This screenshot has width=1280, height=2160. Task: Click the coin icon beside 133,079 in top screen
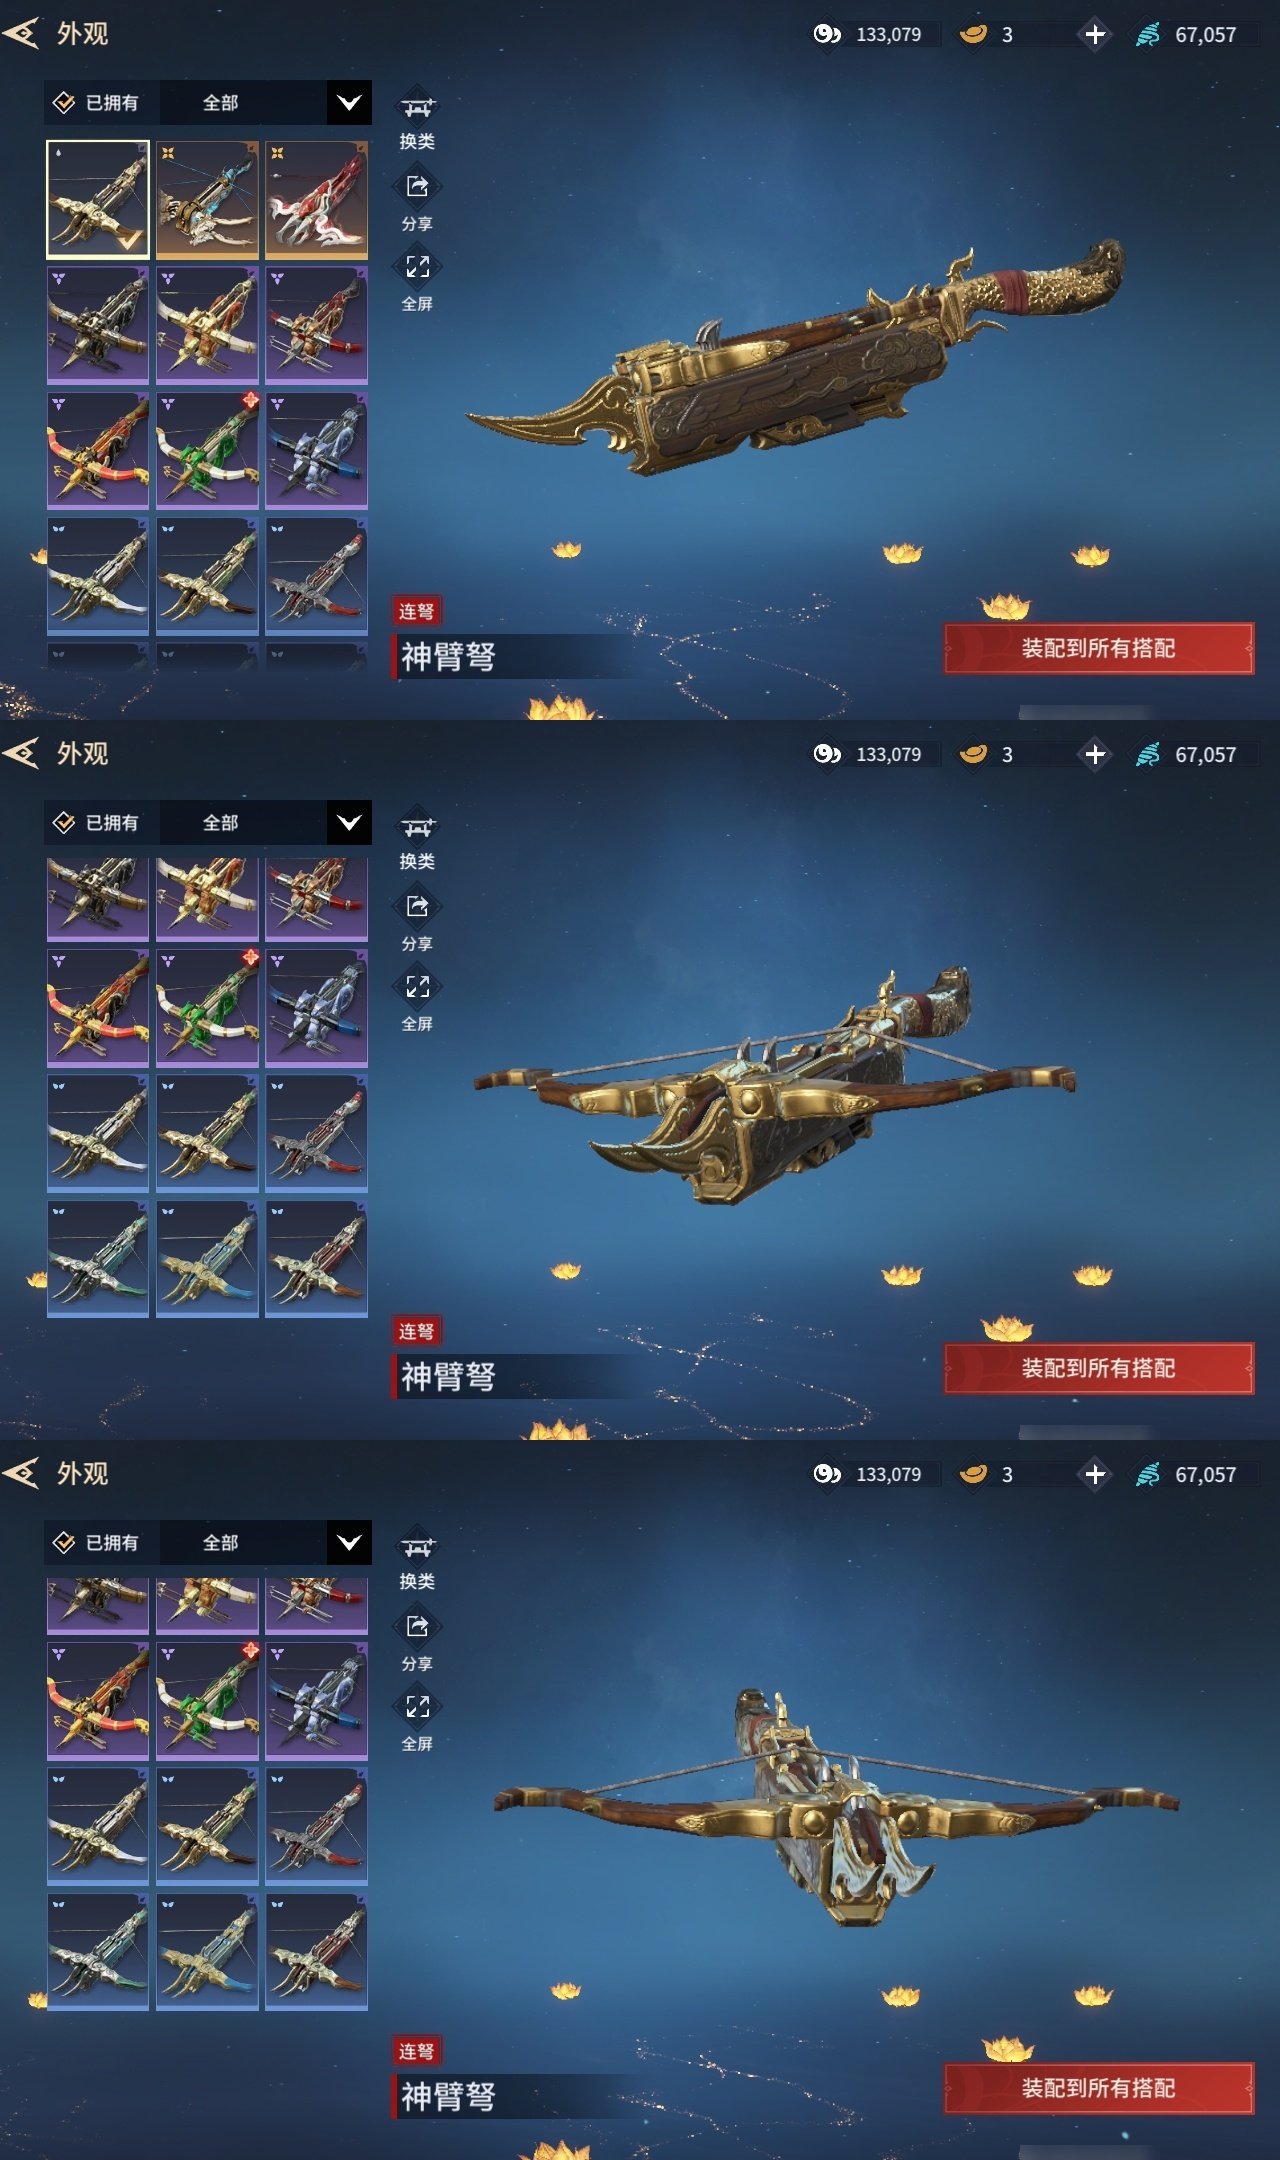click(x=827, y=35)
